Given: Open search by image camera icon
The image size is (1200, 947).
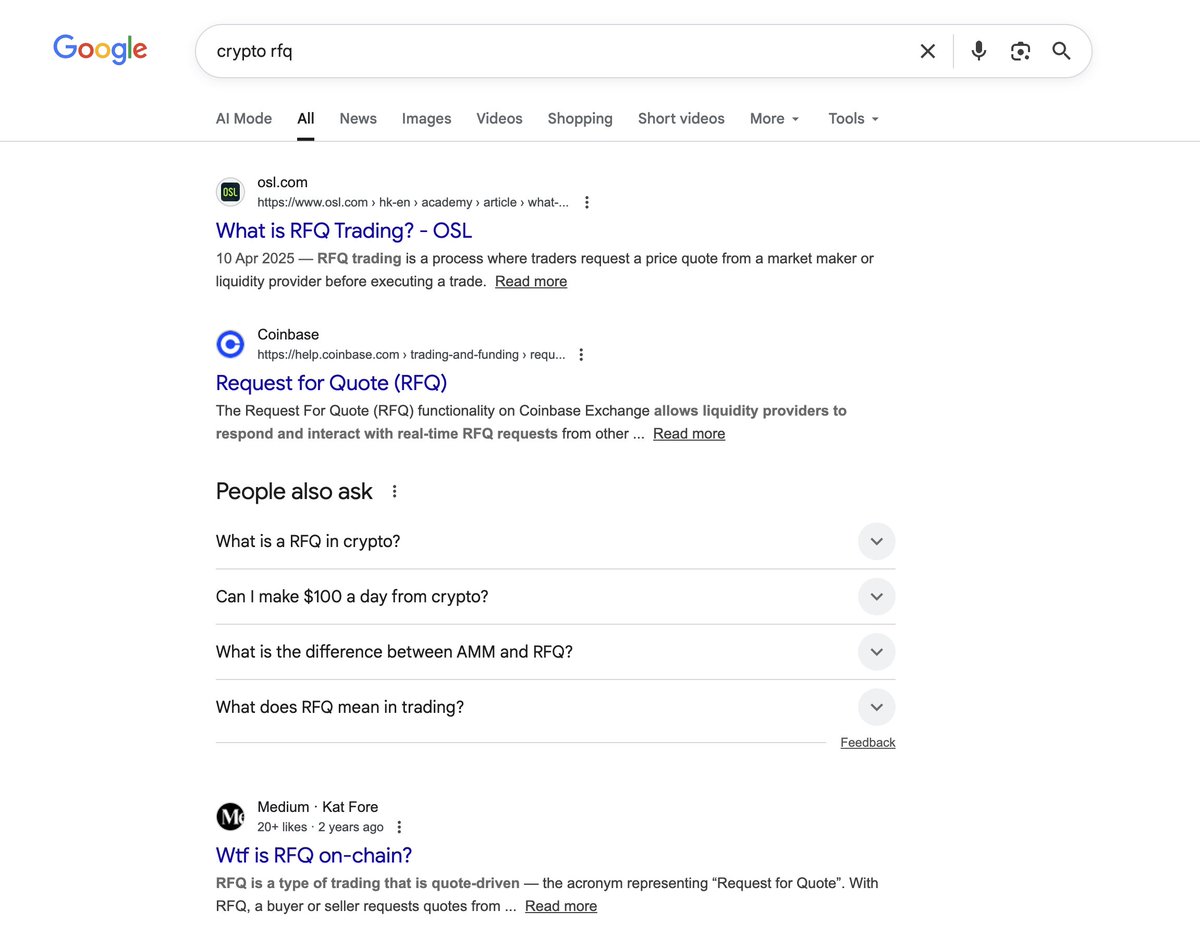Looking at the screenshot, I should click(x=1020, y=51).
